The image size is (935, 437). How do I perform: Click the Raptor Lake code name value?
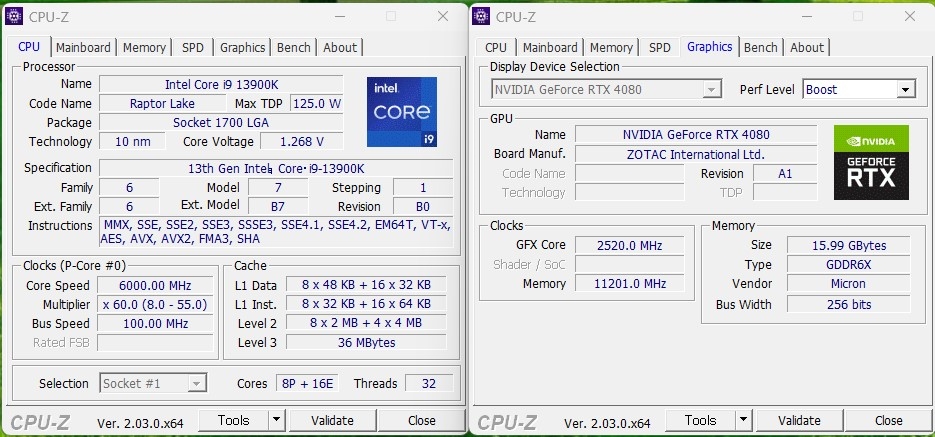(x=162, y=103)
